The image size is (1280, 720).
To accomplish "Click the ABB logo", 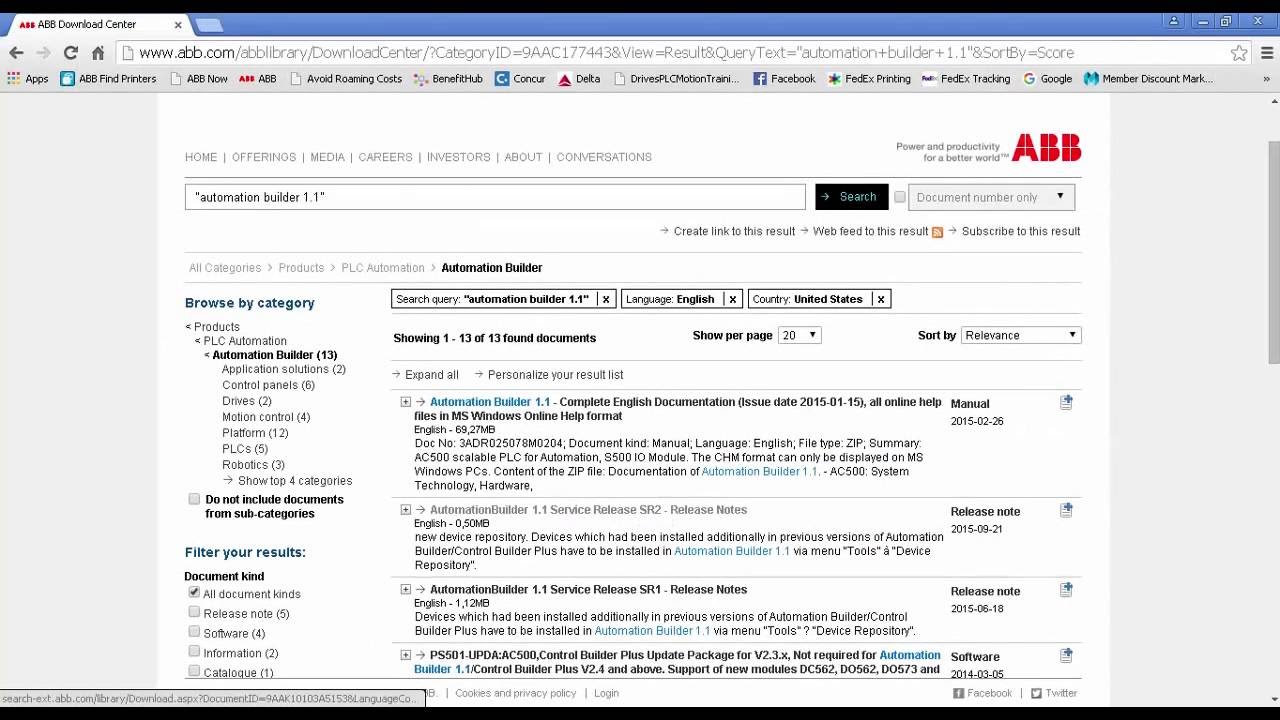I will [1046, 148].
